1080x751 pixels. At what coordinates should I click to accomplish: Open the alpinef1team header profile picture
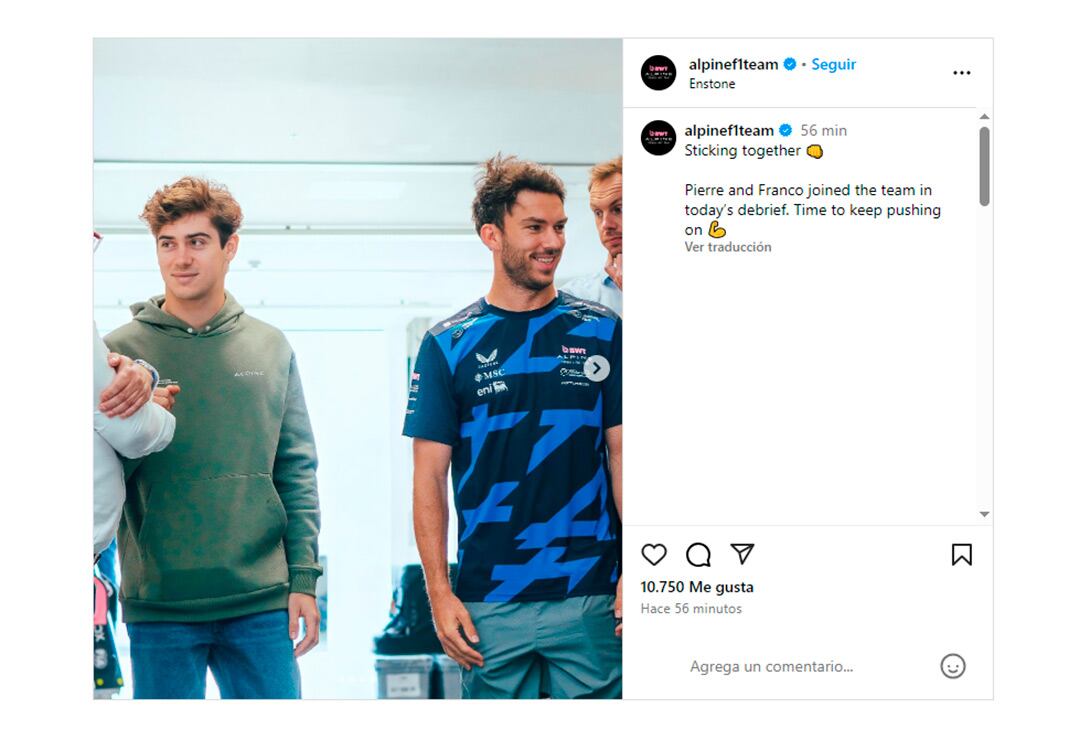tap(658, 73)
